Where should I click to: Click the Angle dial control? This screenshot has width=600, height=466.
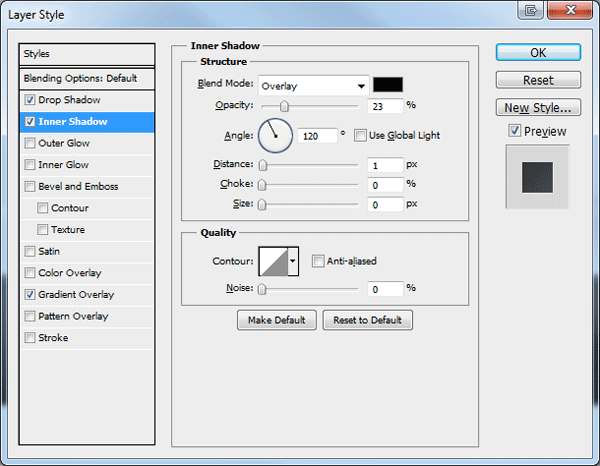tap(276, 135)
